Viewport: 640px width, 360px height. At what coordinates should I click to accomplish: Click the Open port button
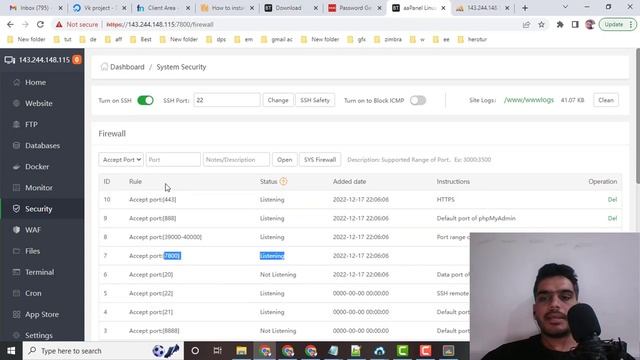284,160
